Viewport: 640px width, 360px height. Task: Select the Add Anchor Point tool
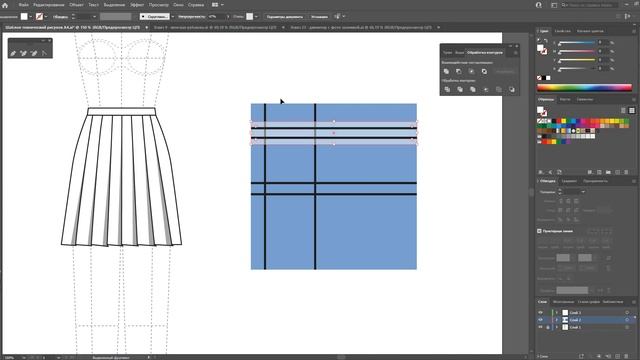[23, 53]
